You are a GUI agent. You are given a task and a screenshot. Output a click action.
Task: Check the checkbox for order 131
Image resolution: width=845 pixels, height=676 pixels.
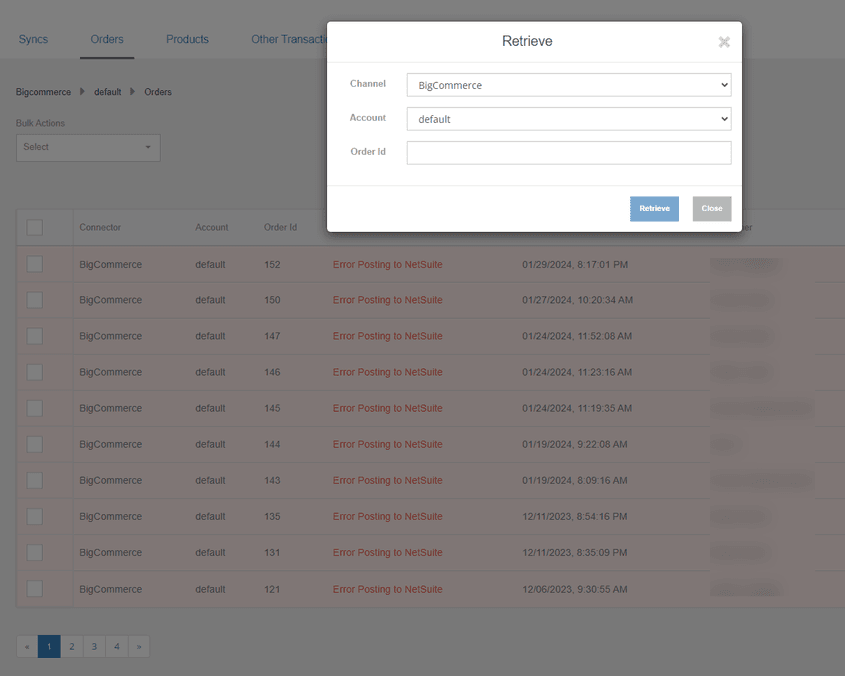point(34,553)
